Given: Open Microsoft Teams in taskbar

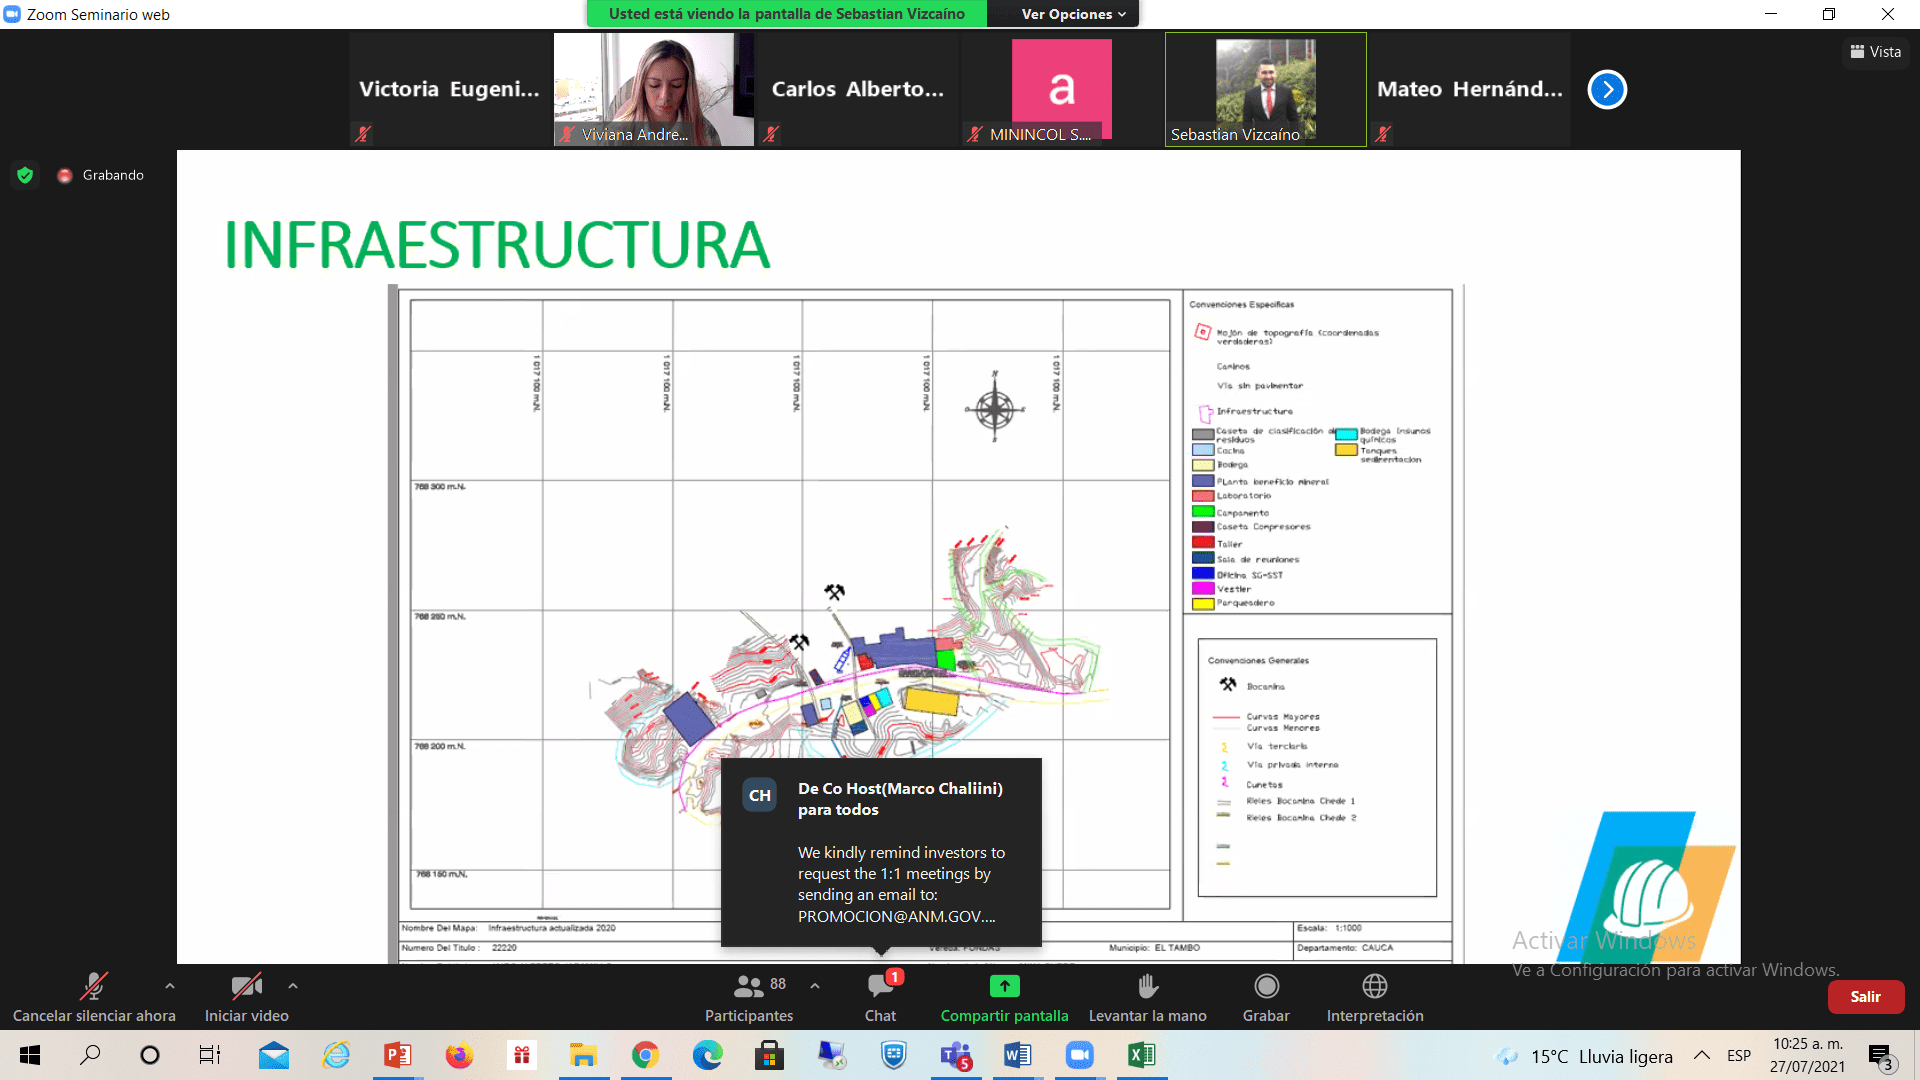Looking at the screenshot, I should pos(956,1055).
